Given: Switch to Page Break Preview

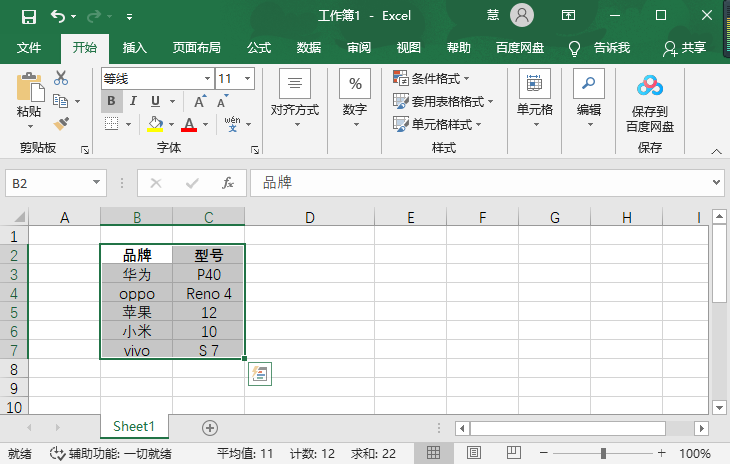Looking at the screenshot, I should (x=514, y=452).
